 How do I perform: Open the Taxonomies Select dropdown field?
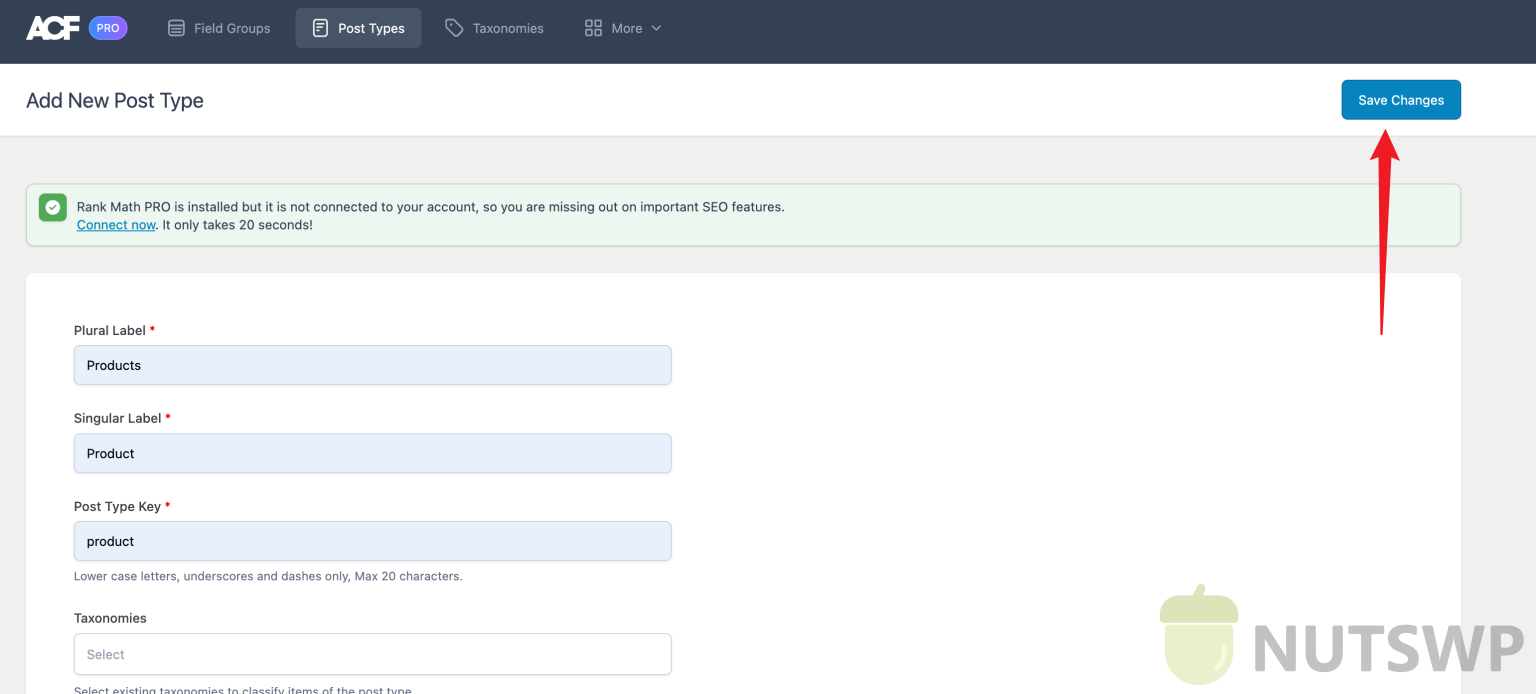(372, 654)
